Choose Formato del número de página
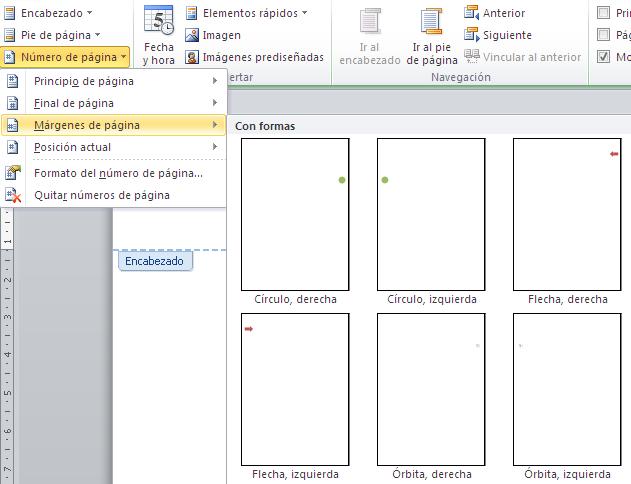The width and height of the screenshot is (631, 484). point(113,173)
